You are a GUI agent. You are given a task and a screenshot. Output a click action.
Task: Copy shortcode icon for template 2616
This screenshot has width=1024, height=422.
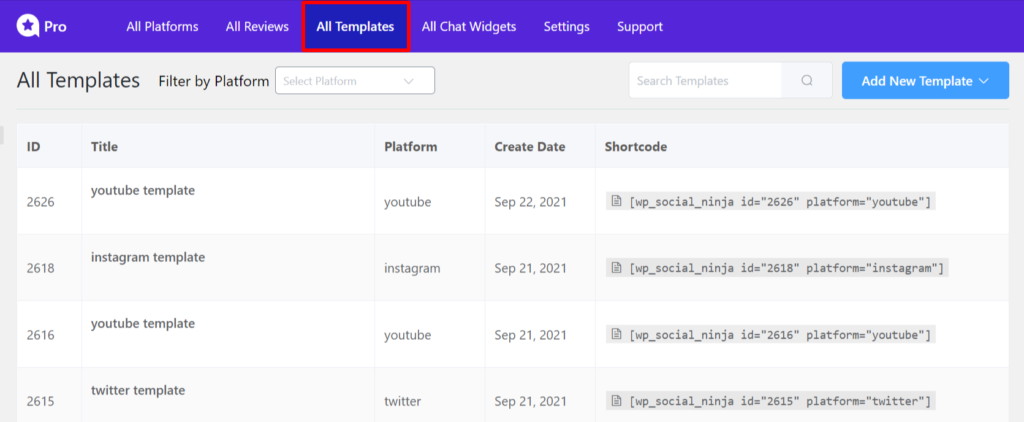tap(615, 334)
